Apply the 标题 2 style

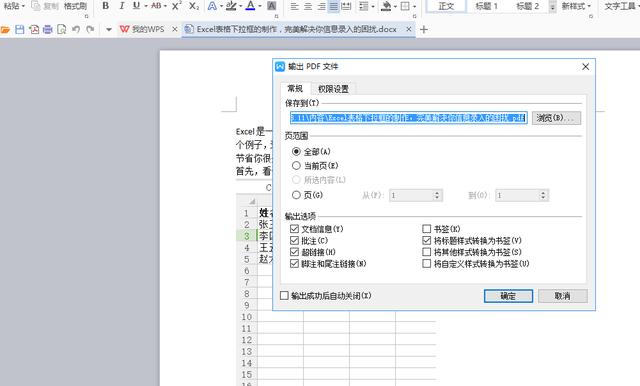(x=527, y=6)
